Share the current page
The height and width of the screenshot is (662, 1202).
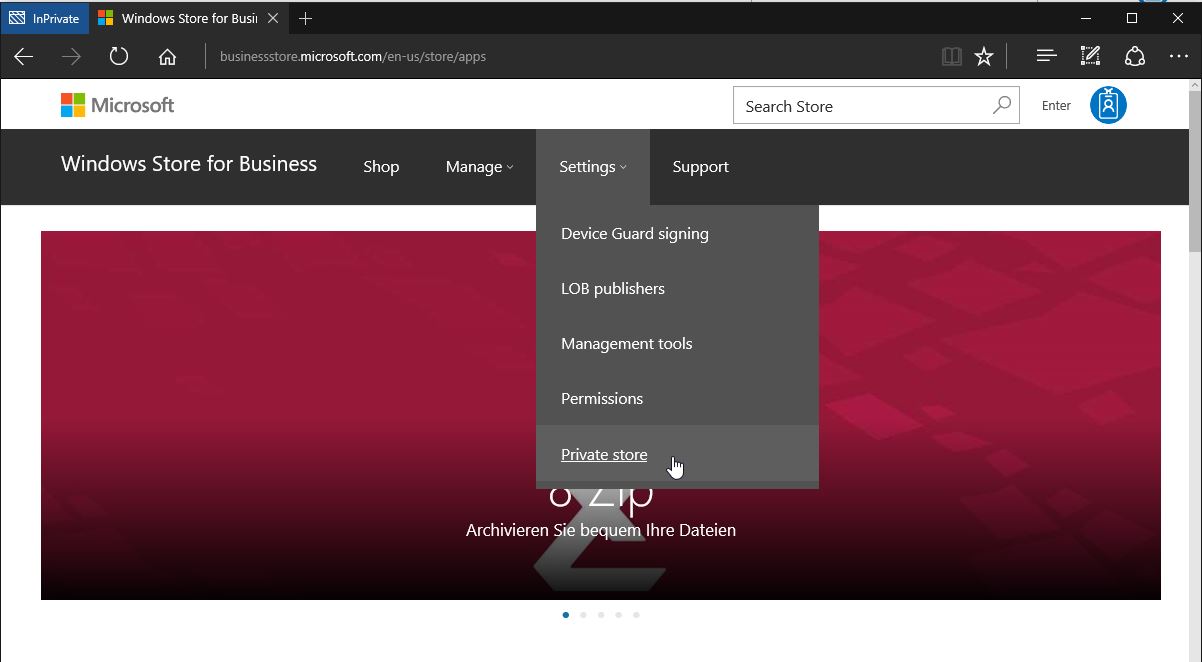pyautogui.click(x=1135, y=56)
